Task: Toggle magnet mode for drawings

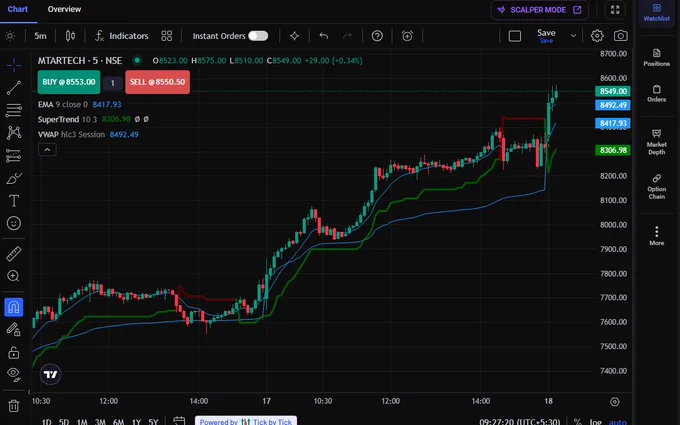Action: (x=13, y=307)
